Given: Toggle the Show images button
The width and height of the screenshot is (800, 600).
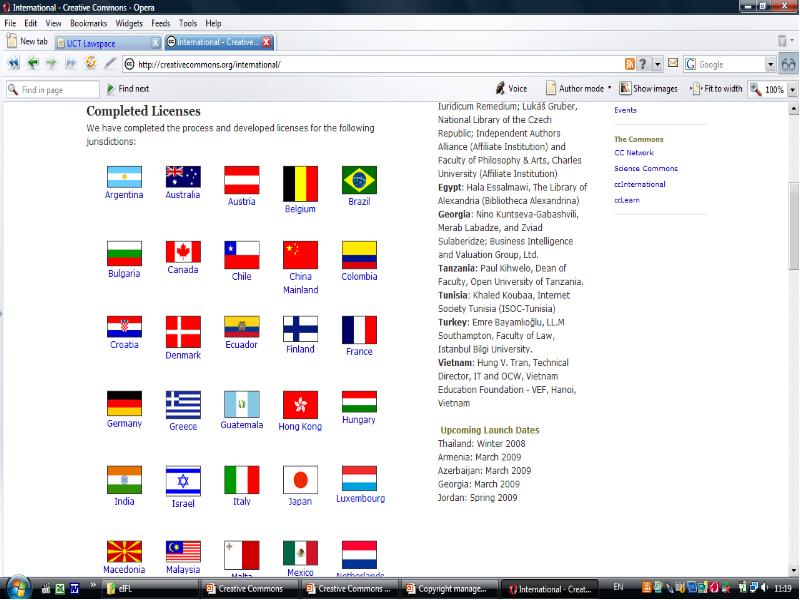Looking at the screenshot, I should [x=648, y=89].
